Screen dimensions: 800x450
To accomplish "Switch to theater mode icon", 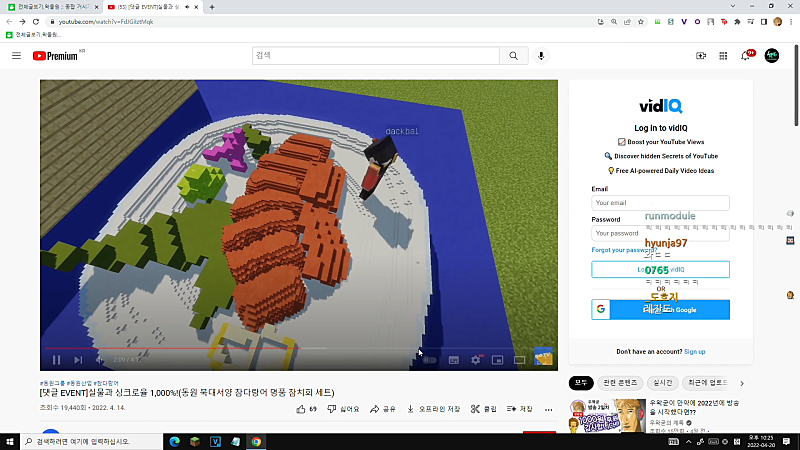I will click(x=519, y=360).
